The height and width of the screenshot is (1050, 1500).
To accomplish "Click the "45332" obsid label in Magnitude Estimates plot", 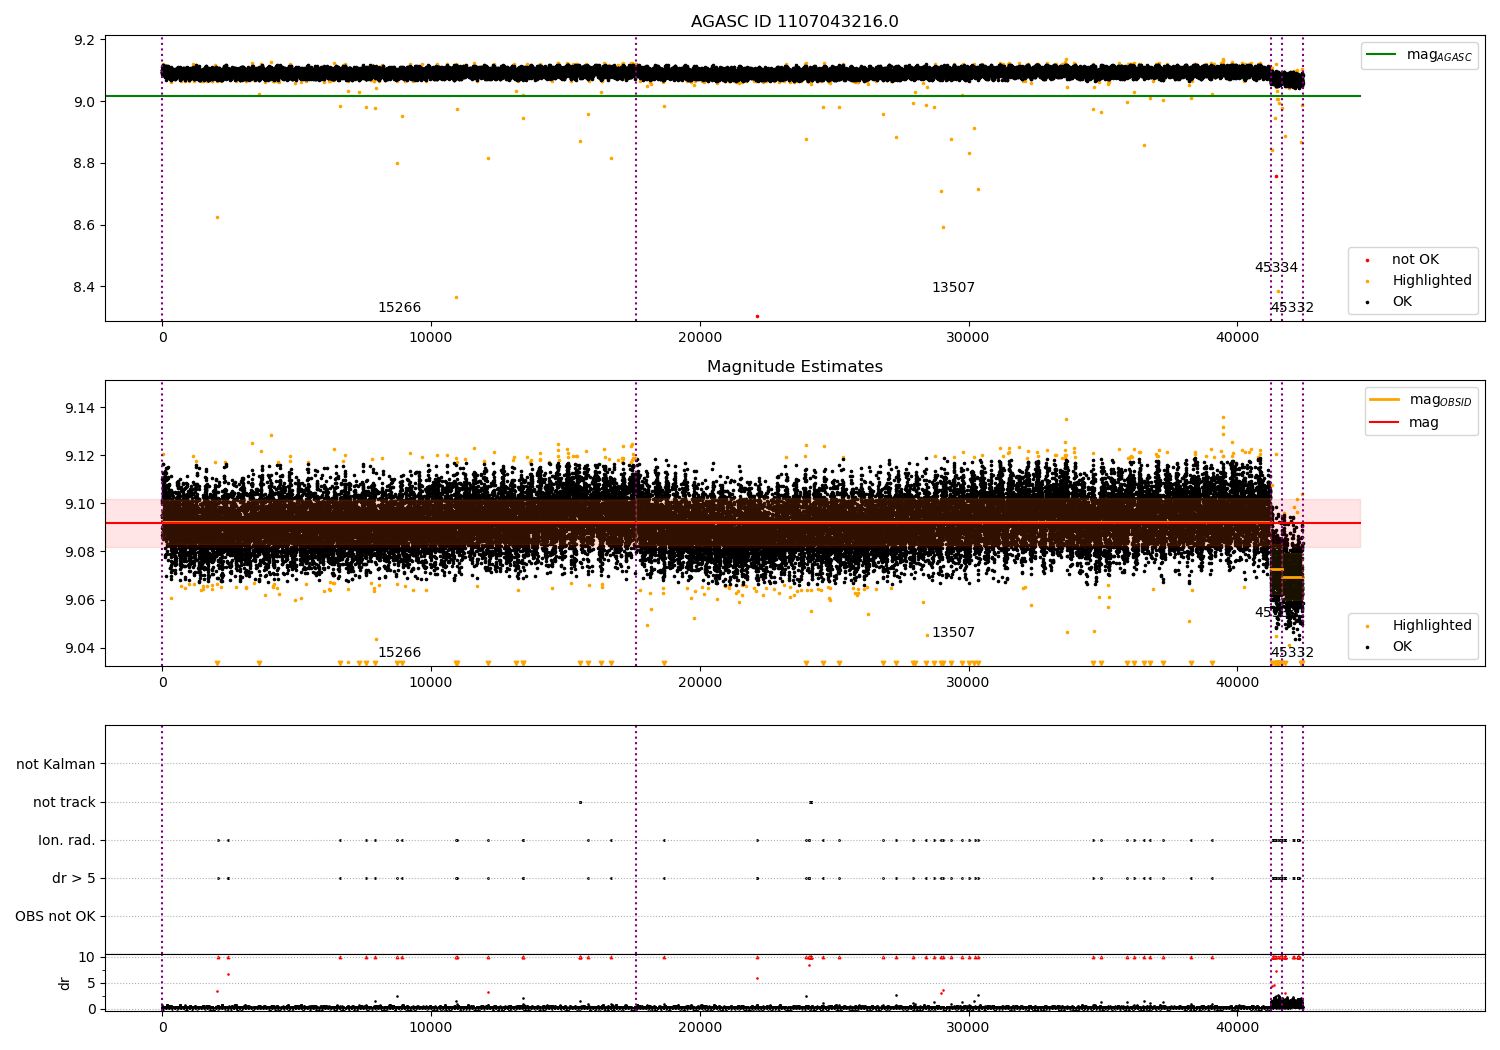I will 1292,653.
